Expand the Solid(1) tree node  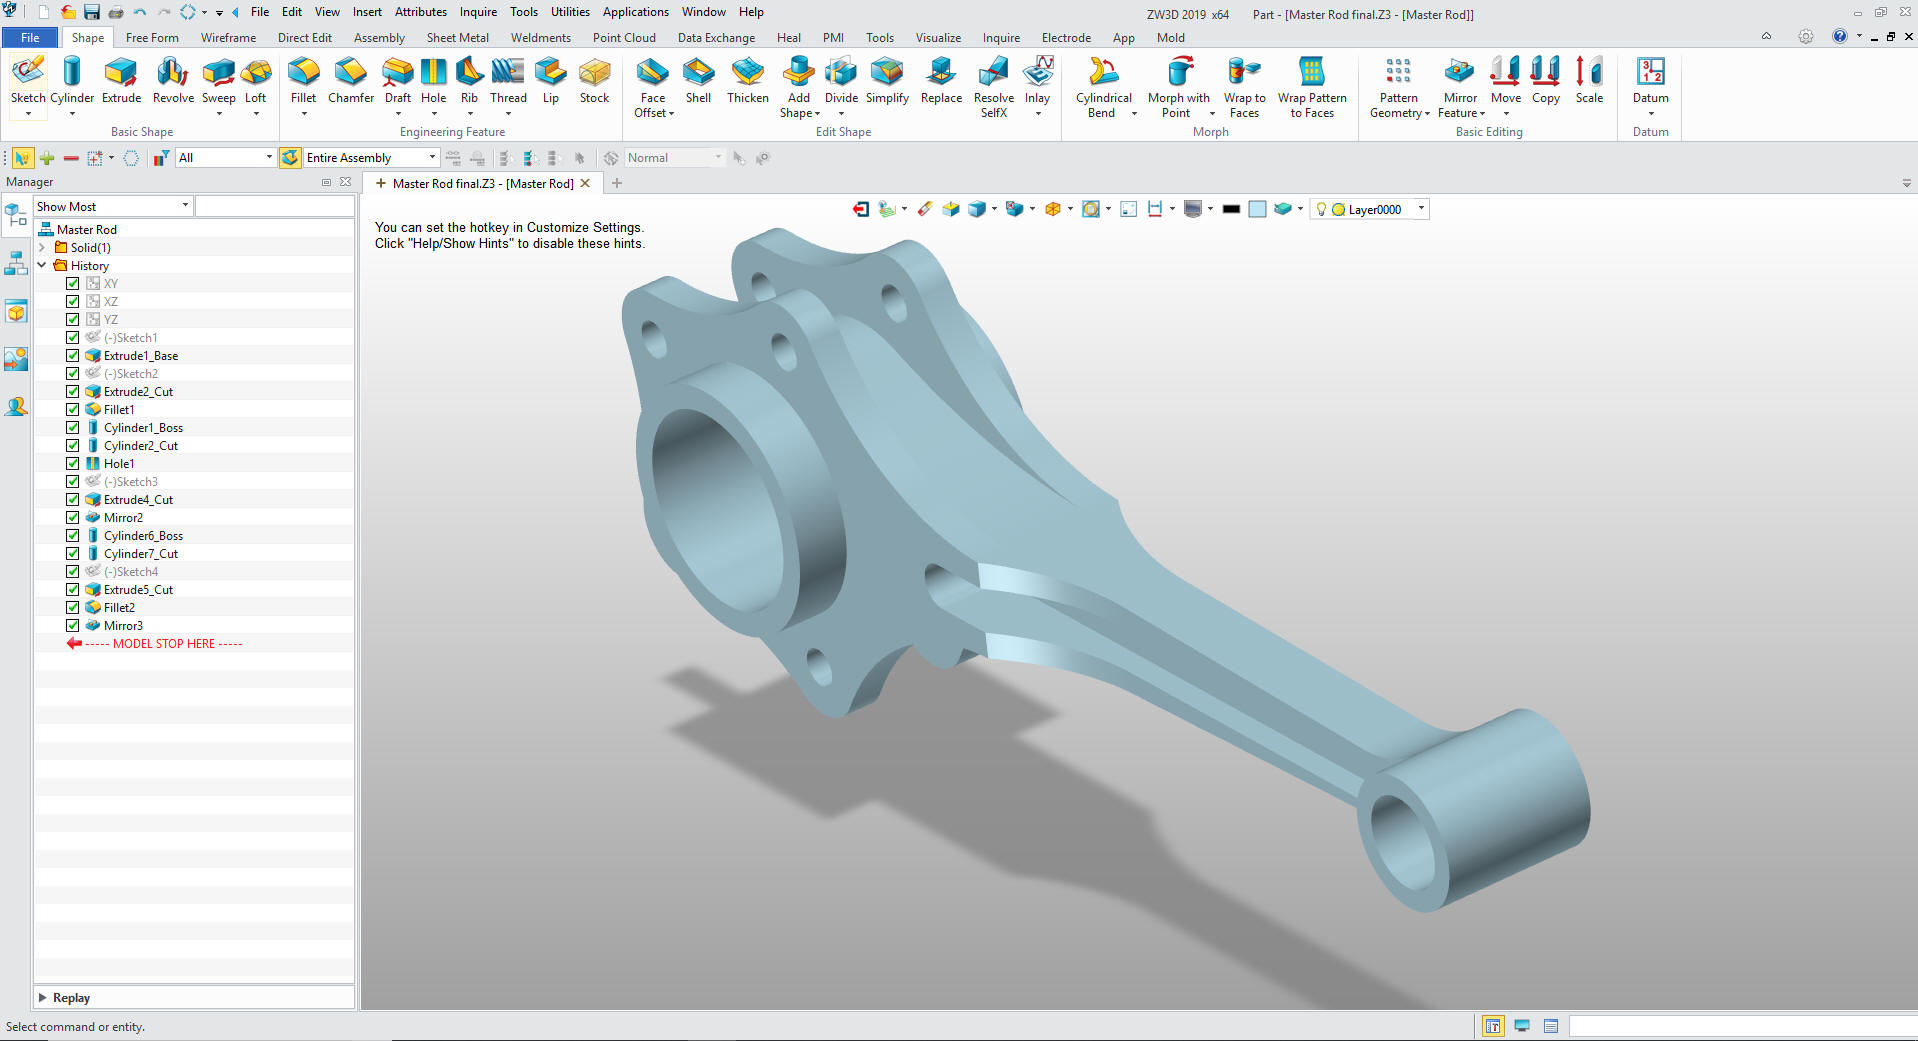42,248
